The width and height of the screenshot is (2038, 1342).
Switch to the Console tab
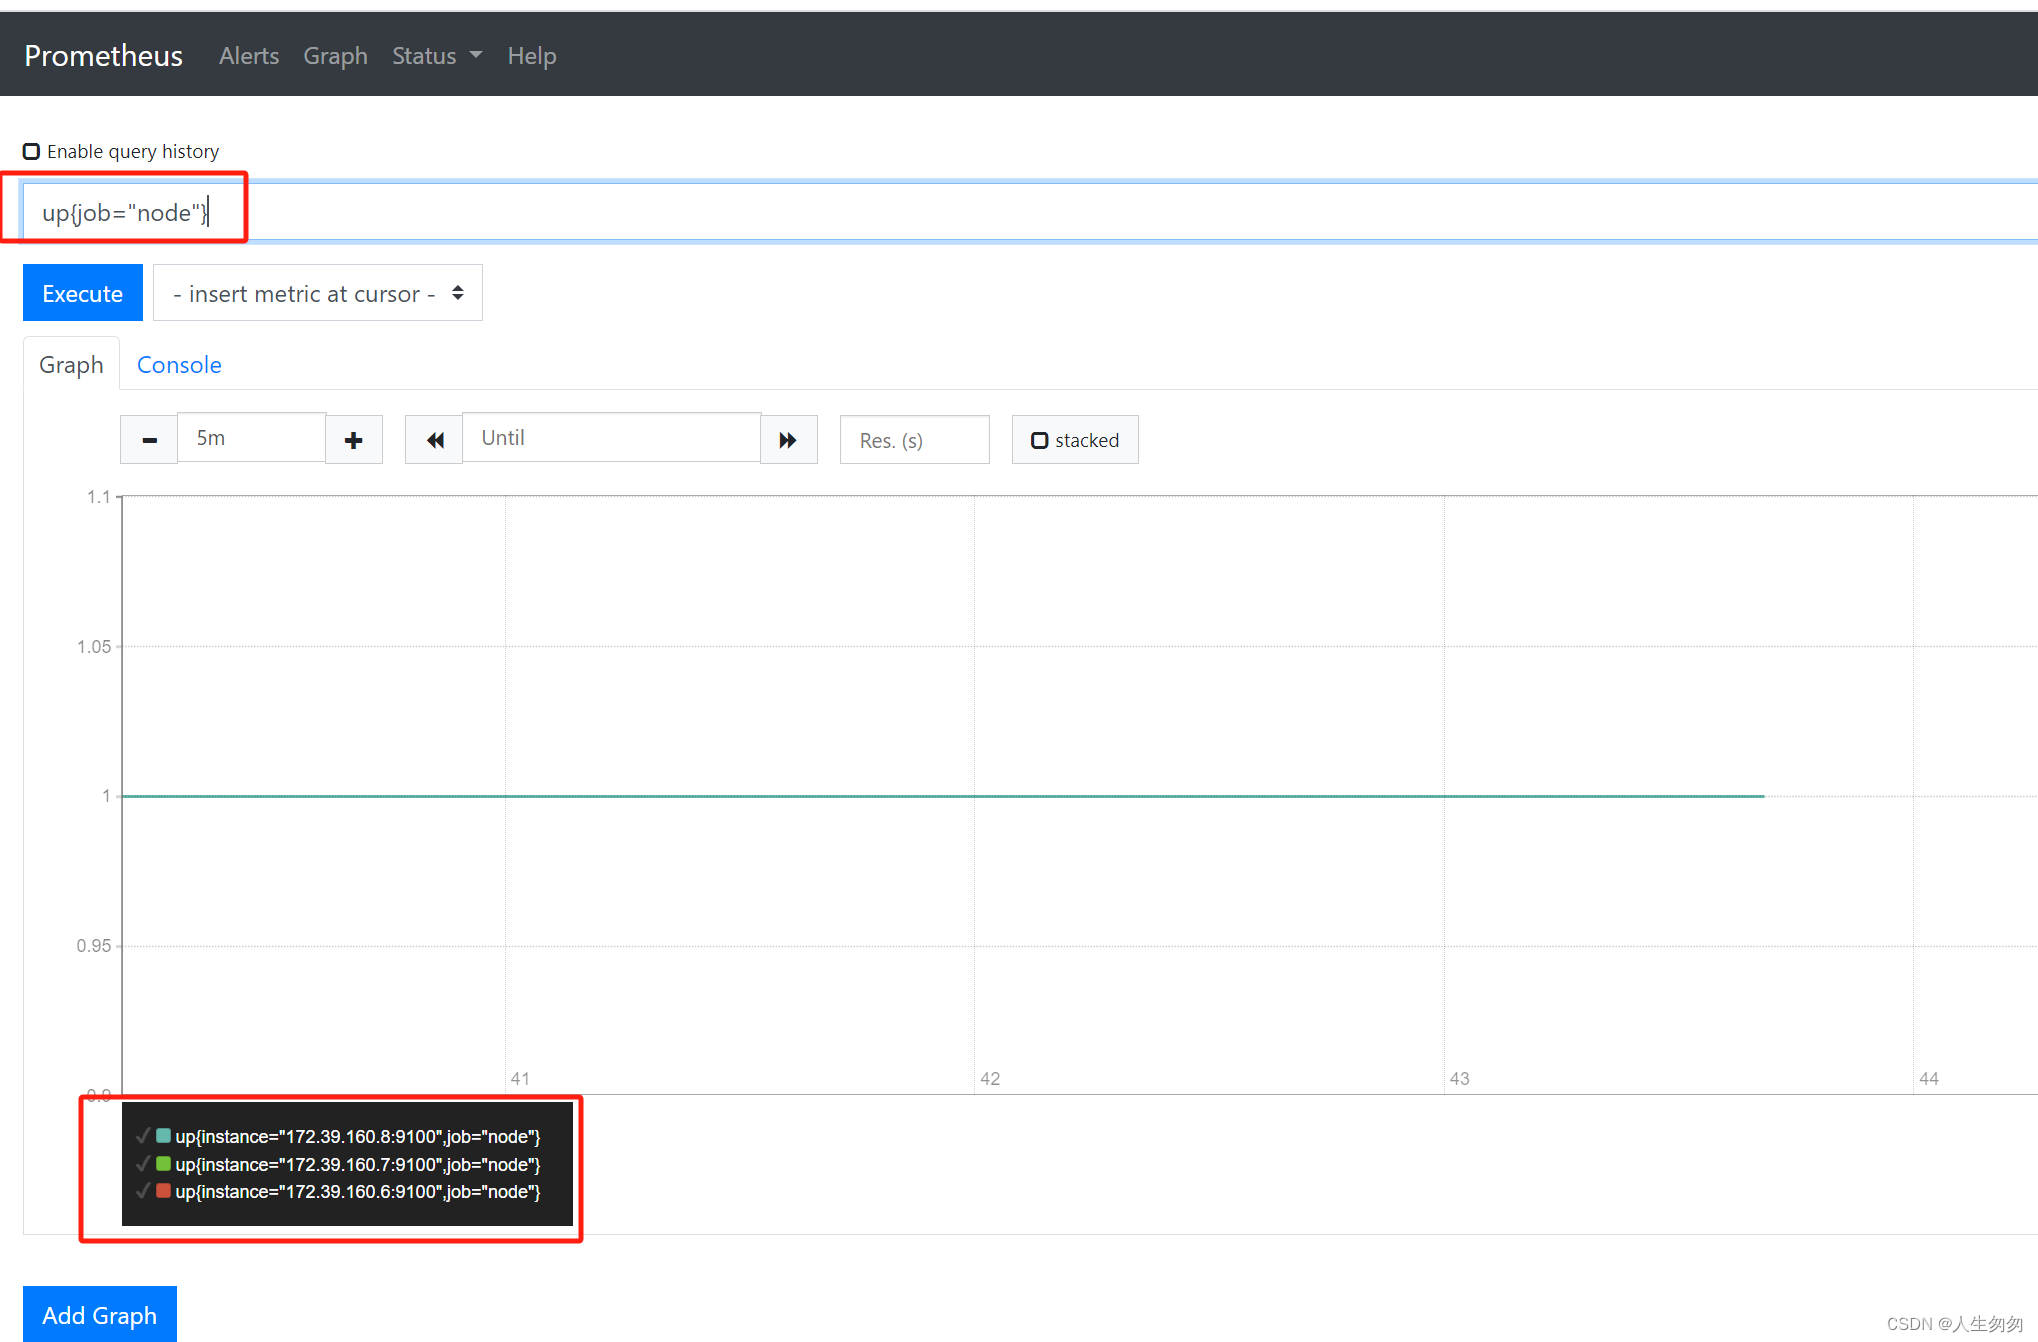pyautogui.click(x=179, y=365)
